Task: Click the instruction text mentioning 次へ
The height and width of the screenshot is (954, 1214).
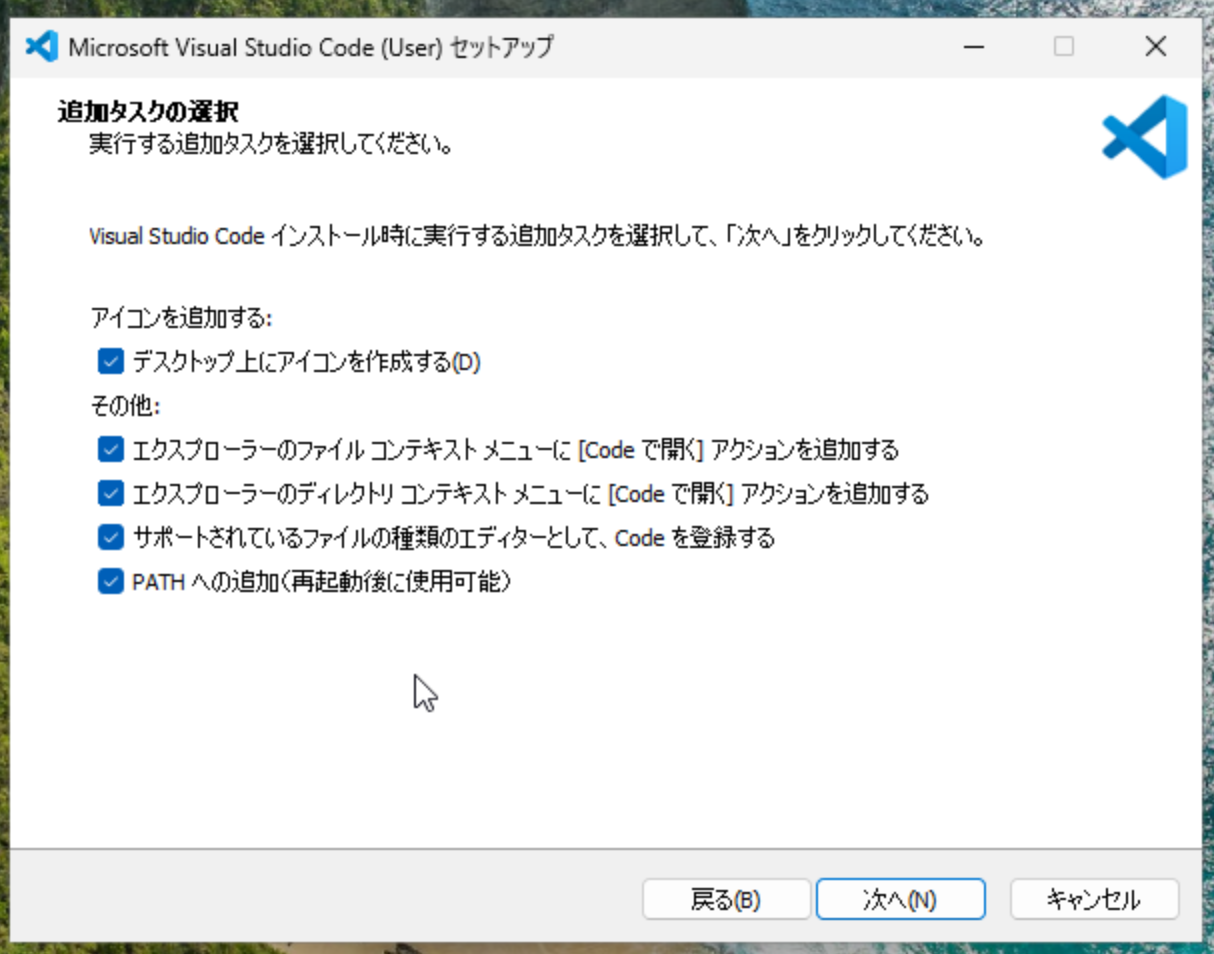Action: point(530,237)
